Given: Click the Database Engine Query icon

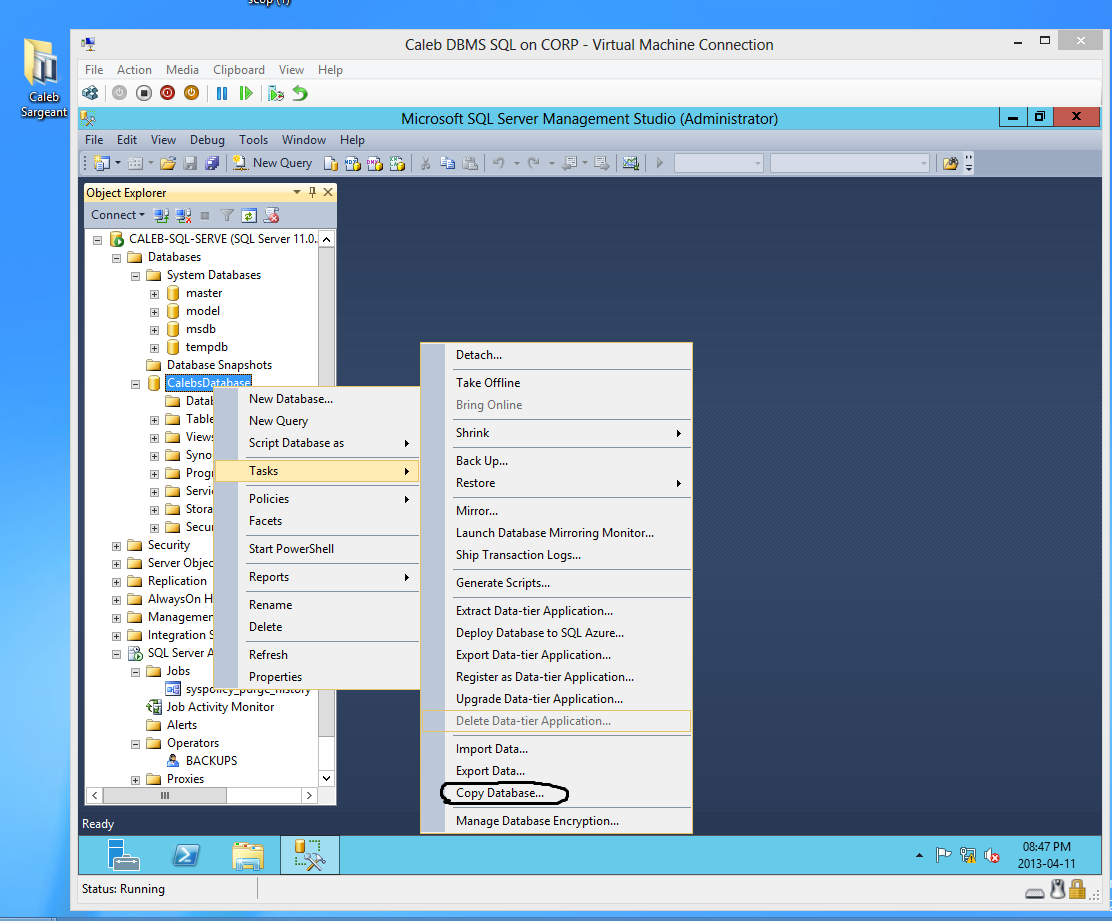Looking at the screenshot, I should point(330,163).
